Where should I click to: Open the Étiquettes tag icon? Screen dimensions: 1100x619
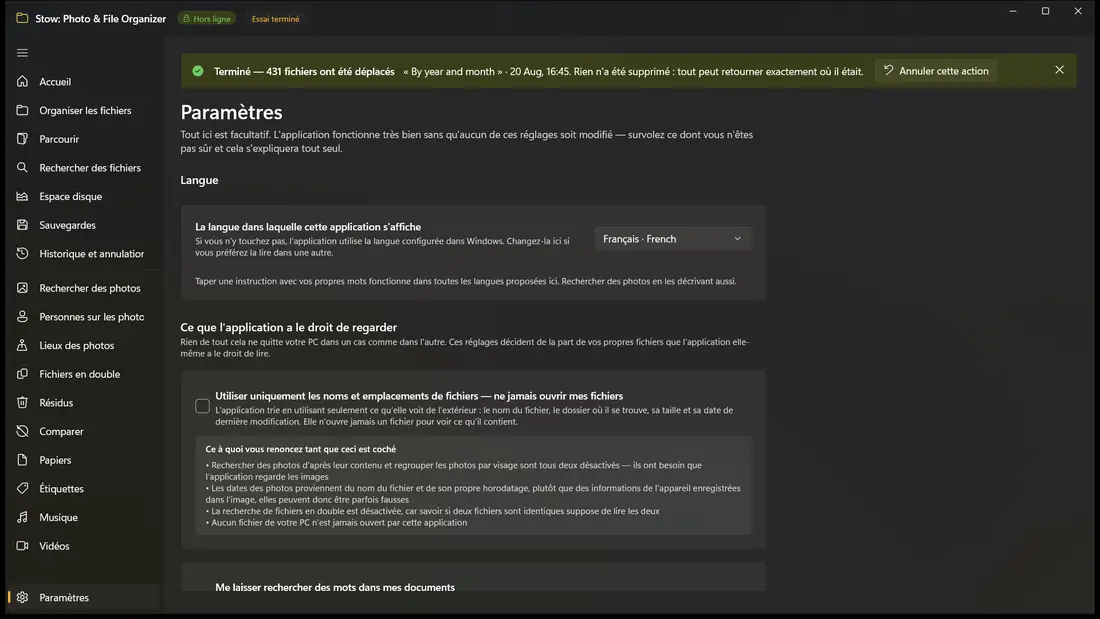point(22,488)
